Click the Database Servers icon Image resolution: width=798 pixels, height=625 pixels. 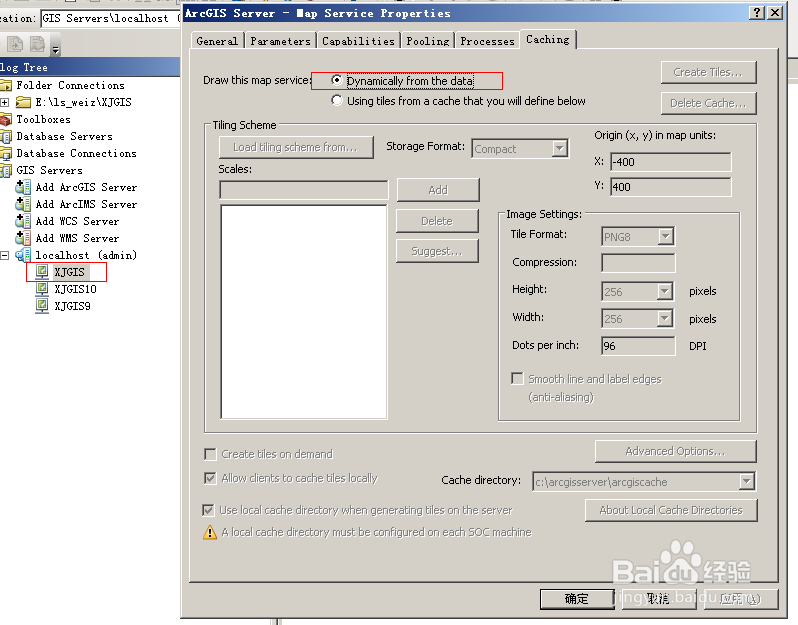(5, 136)
